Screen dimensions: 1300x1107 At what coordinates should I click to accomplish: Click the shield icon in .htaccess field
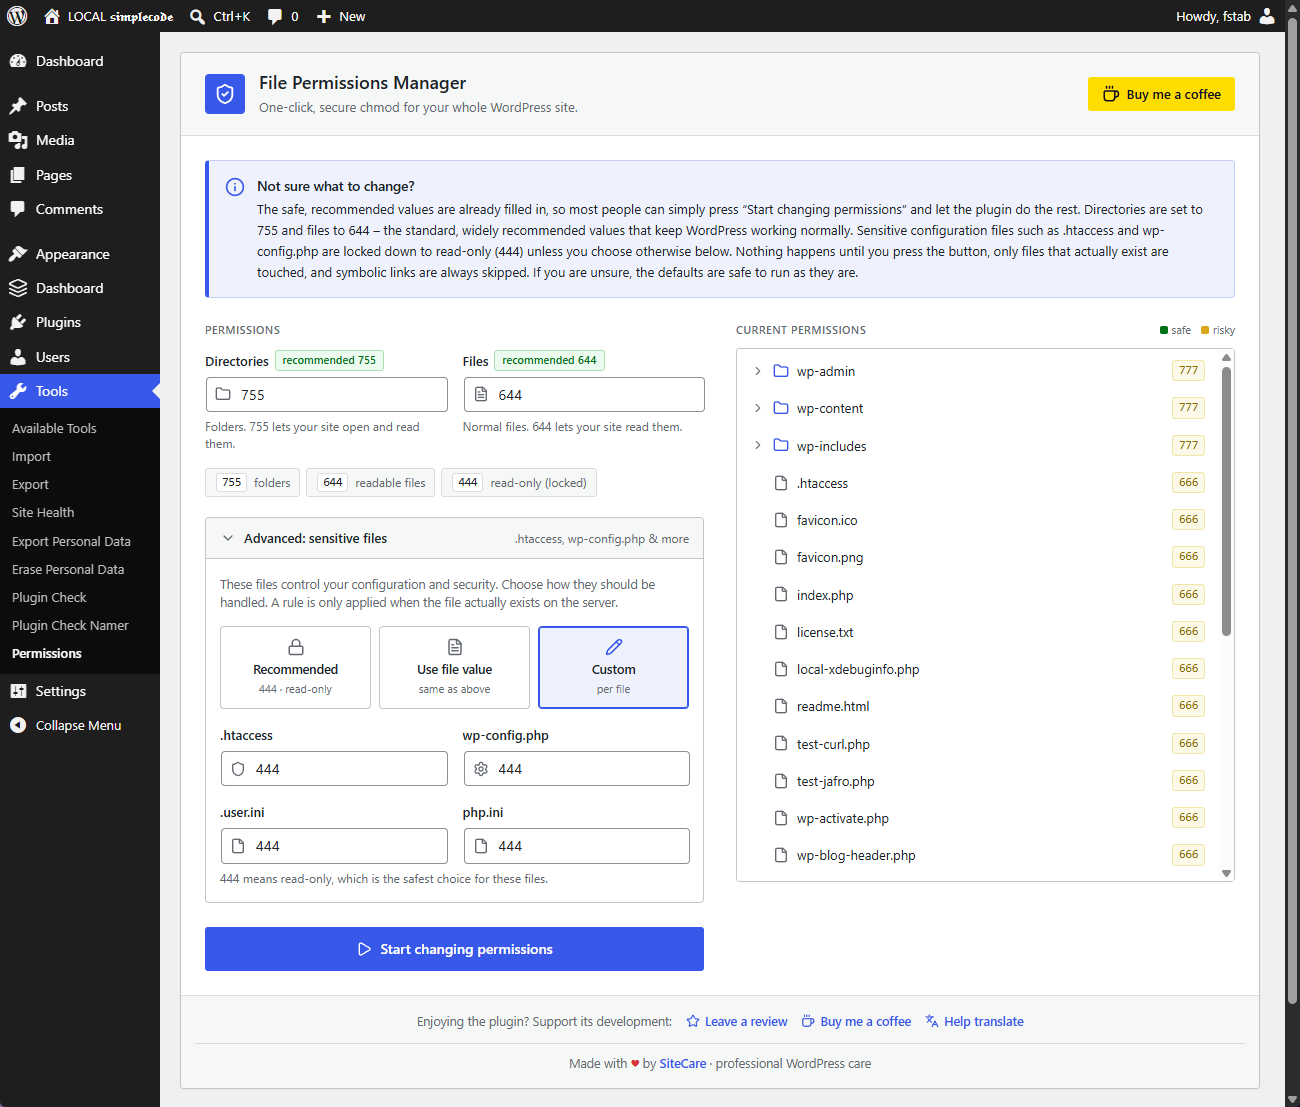click(238, 769)
